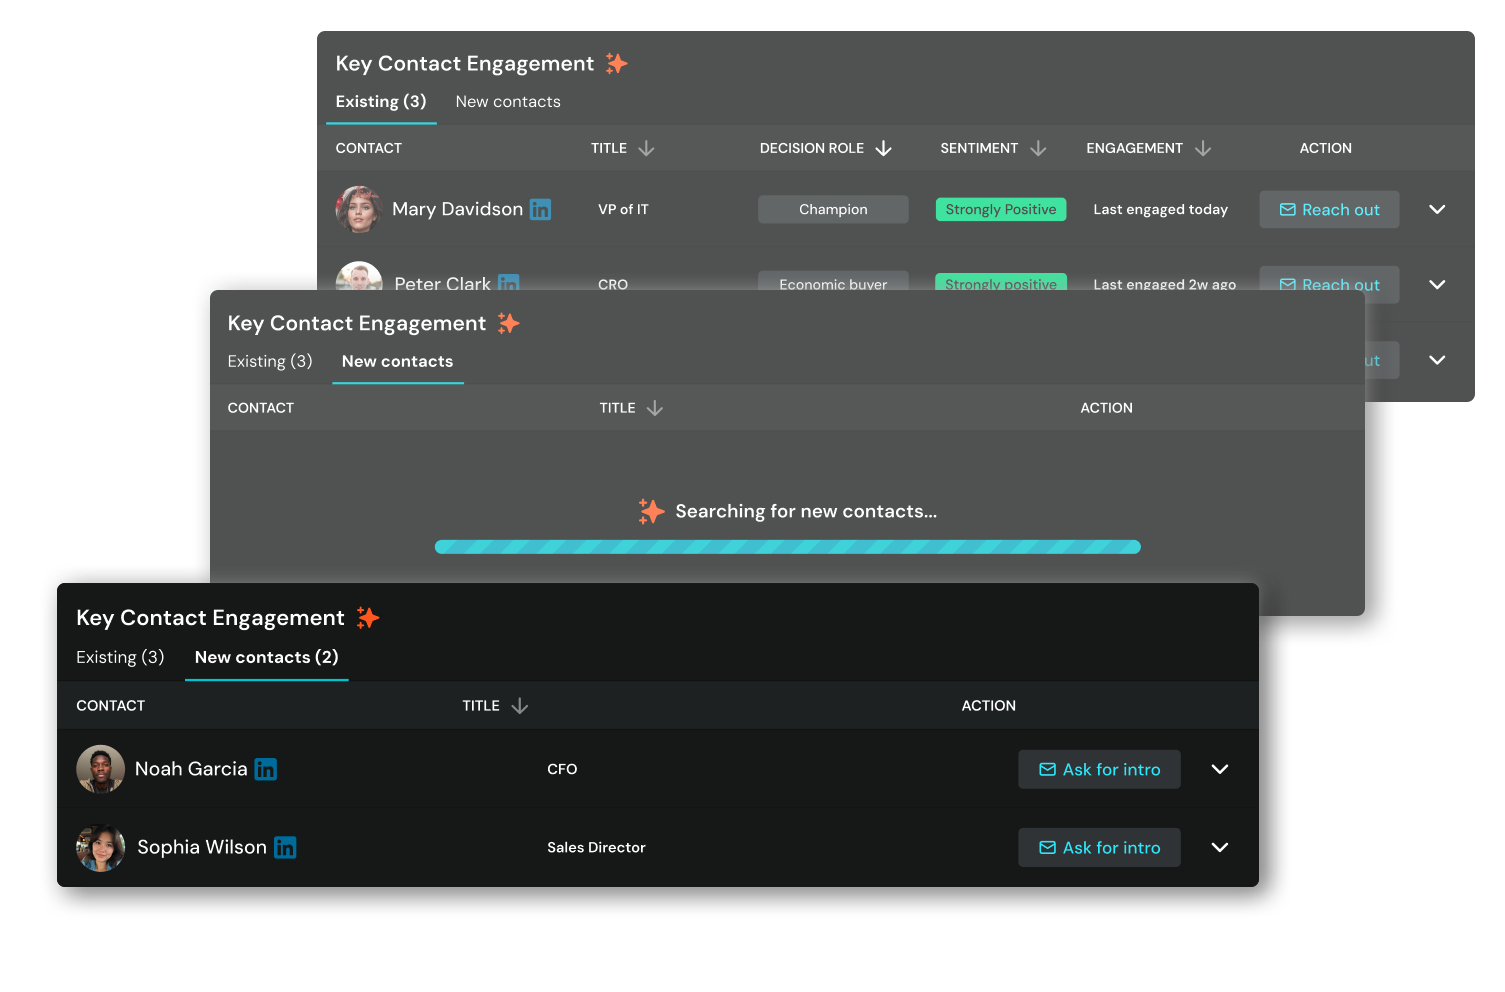
Task: Sort by Decision Role arrow icon
Action: pyautogui.click(x=883, y=148)
